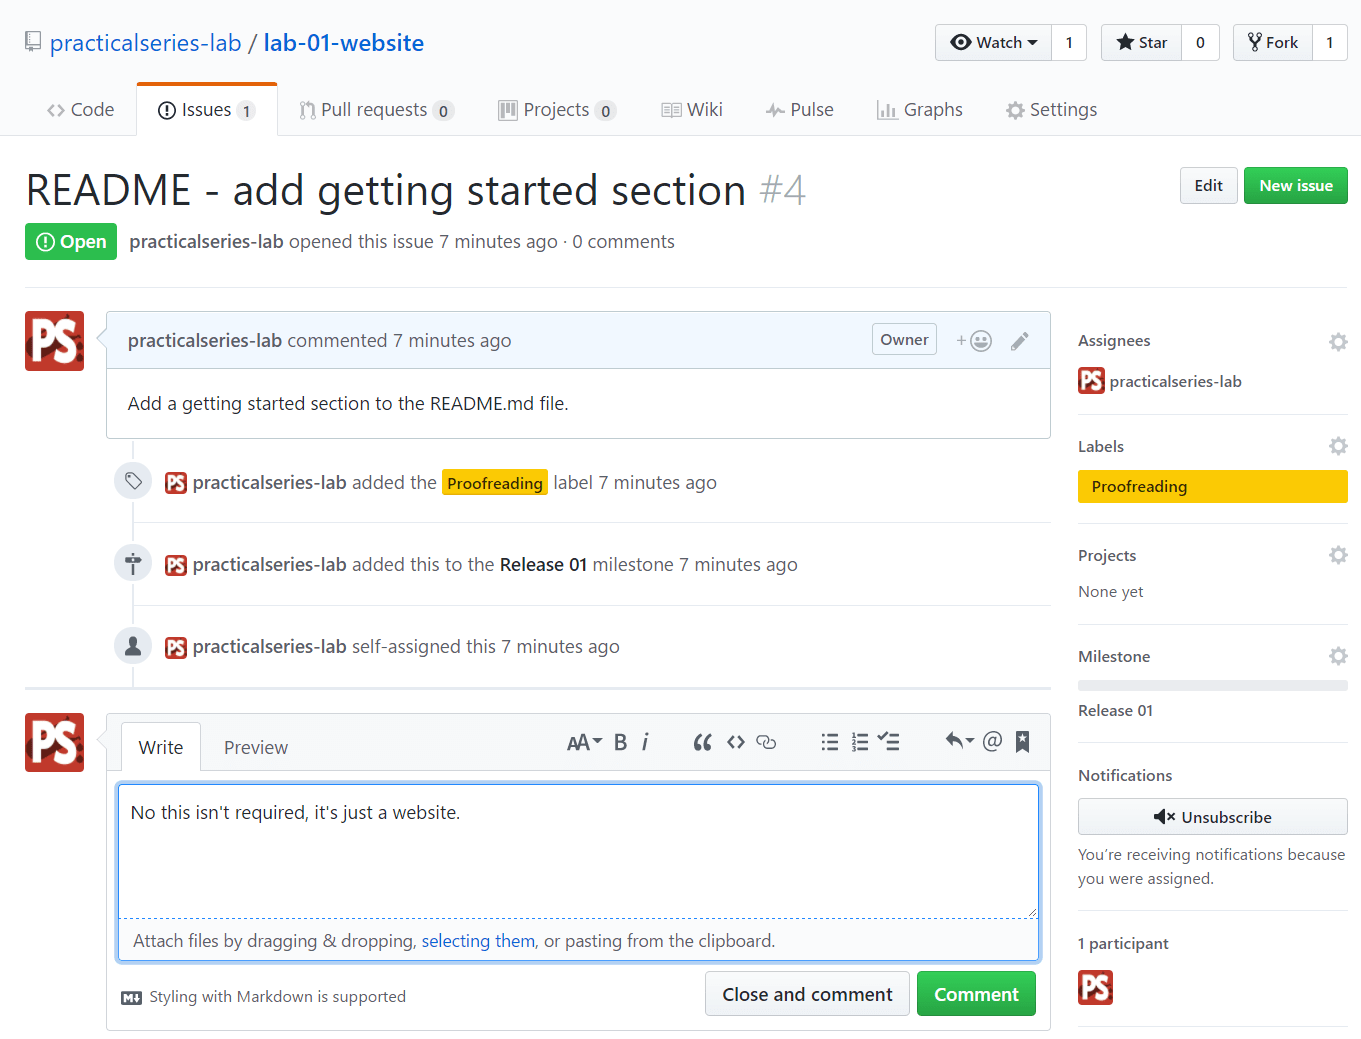Open the Code tab

80,110
